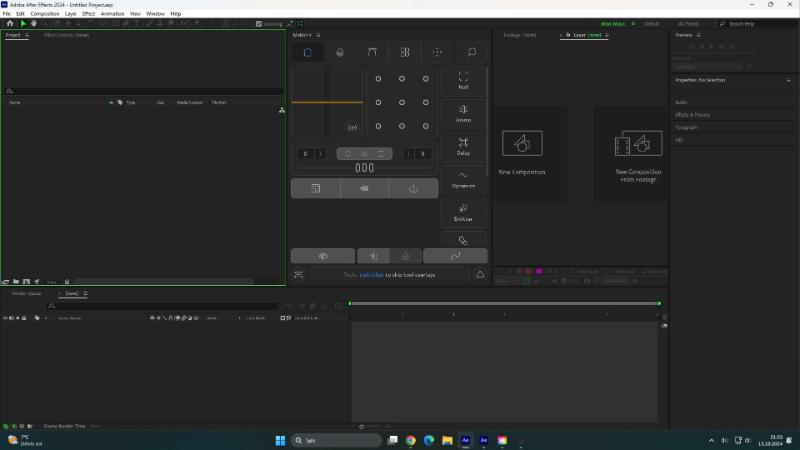Toggle the Snapping checkbox in toolbar
Image resolution: width=800 pixels, height=450 pixels.
click(259, 23)
